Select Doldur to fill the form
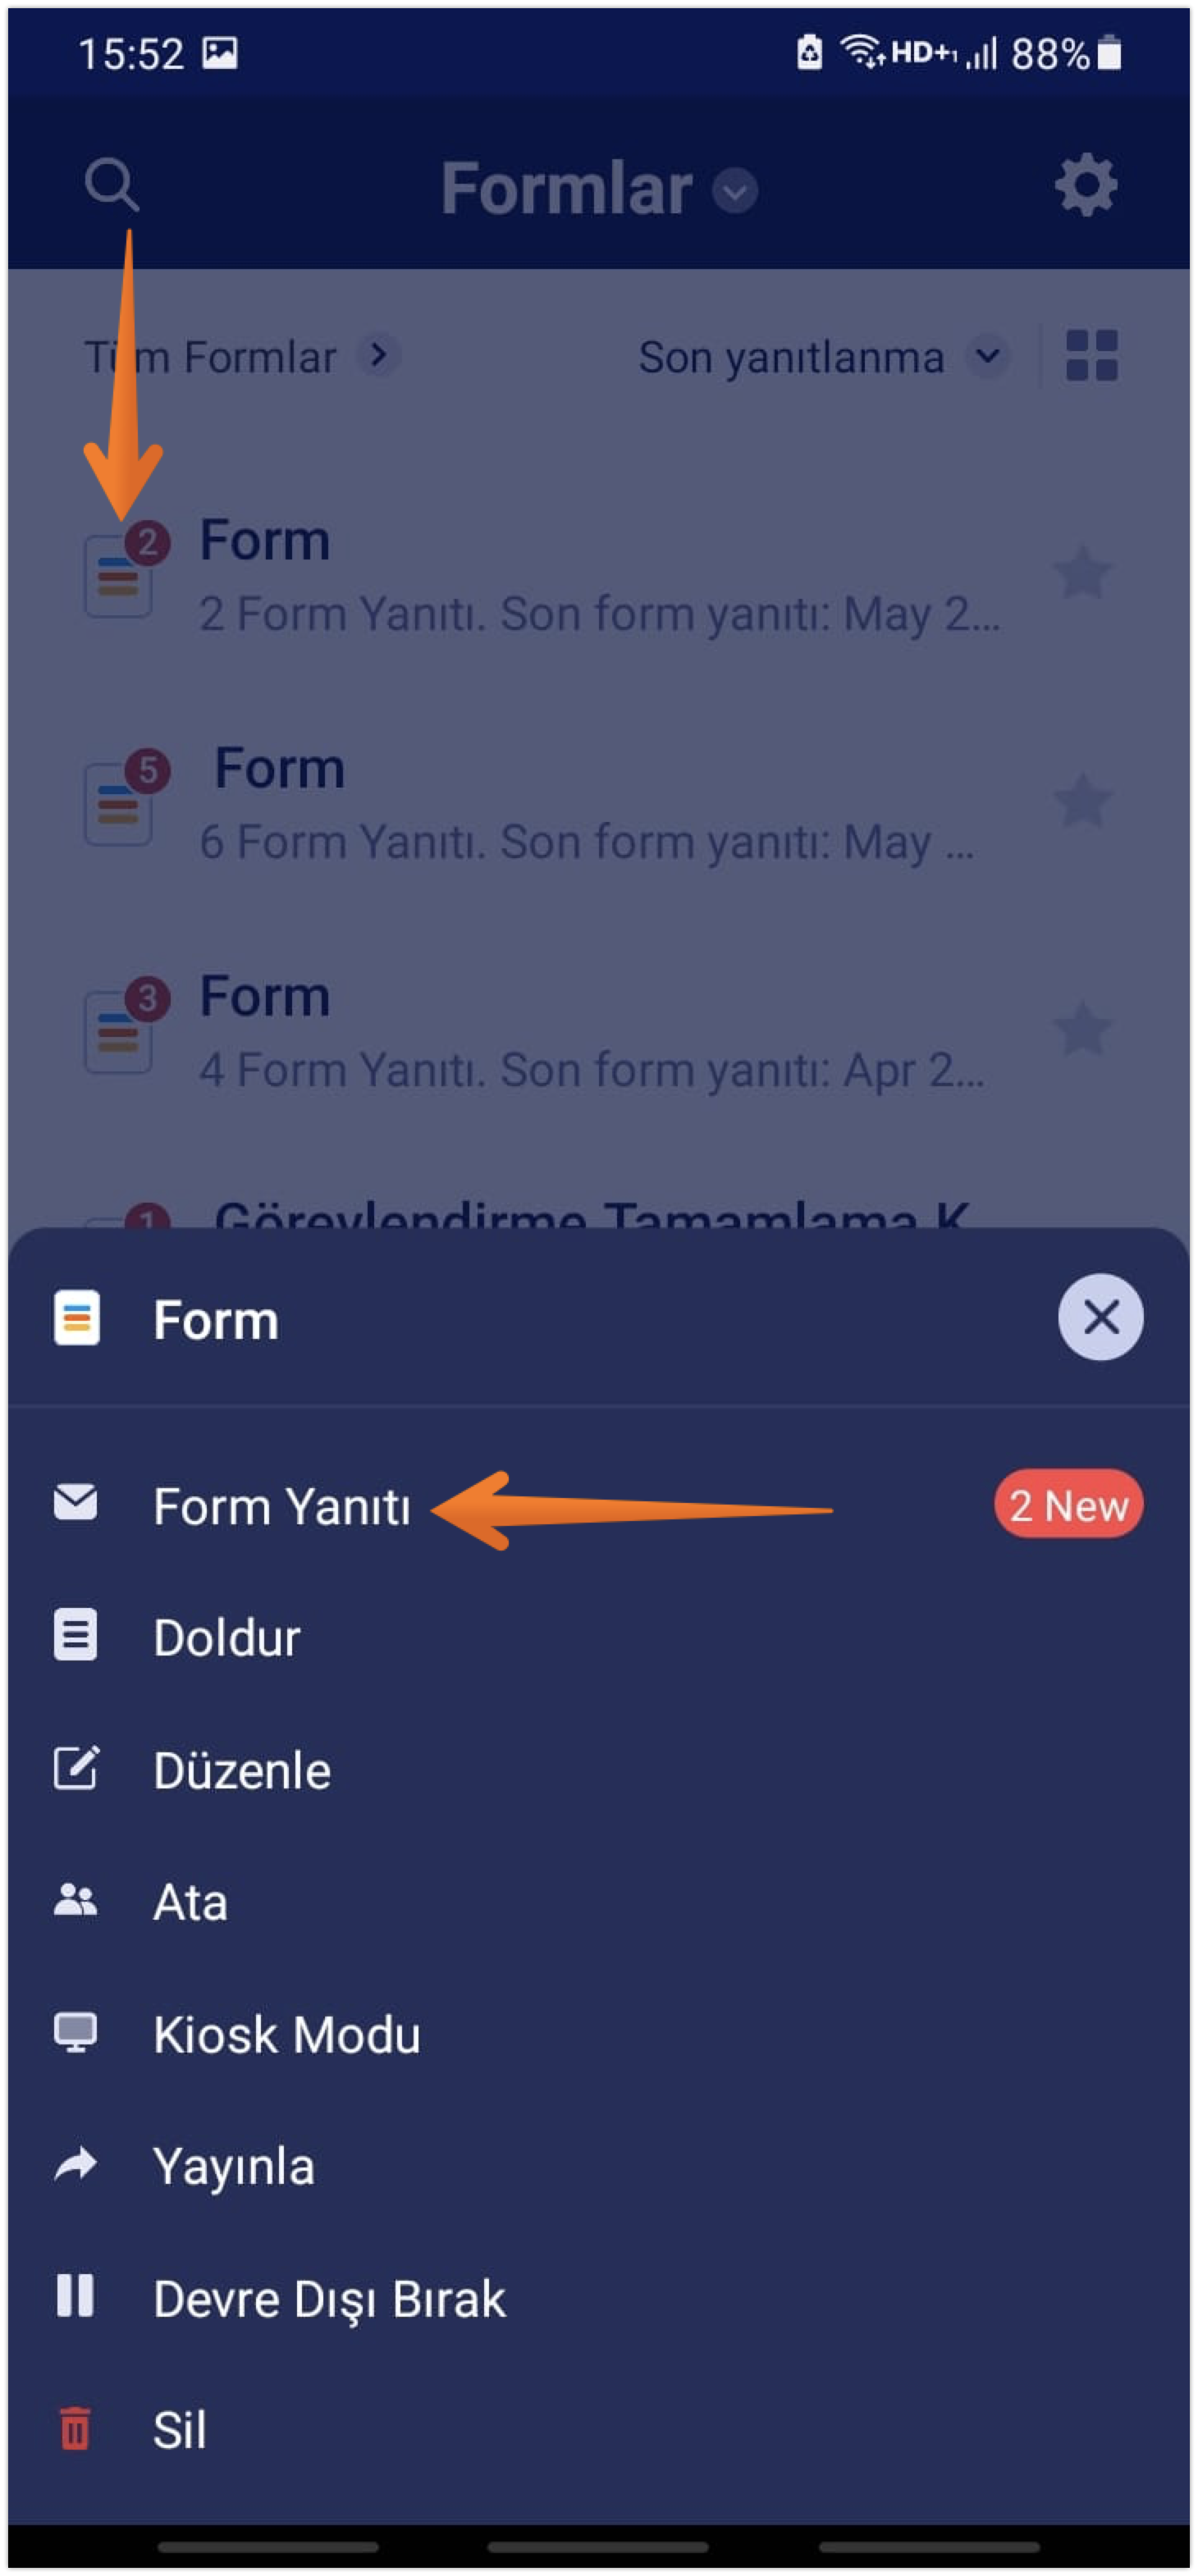1198x2576 pixels. (x=227, y=1638)
